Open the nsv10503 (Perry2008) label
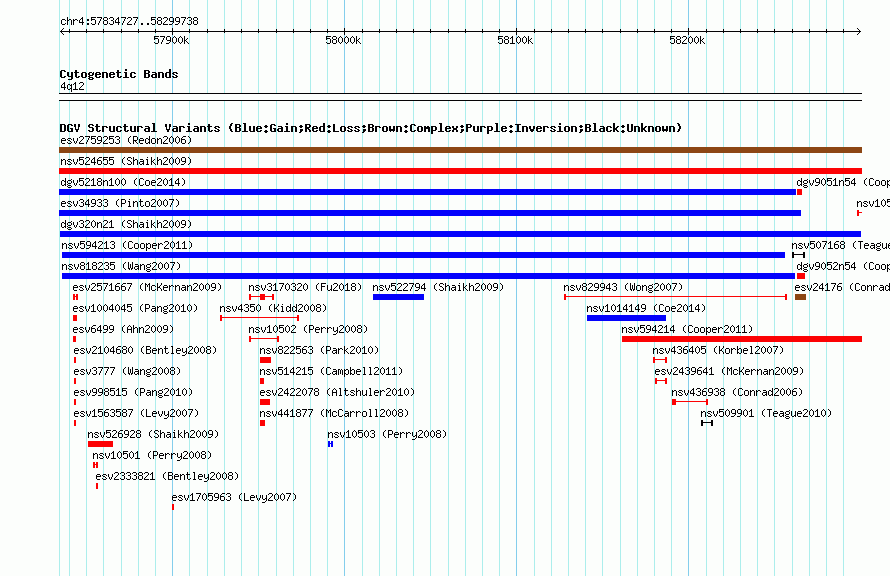890x576 pixels. [x=387, y=434]
